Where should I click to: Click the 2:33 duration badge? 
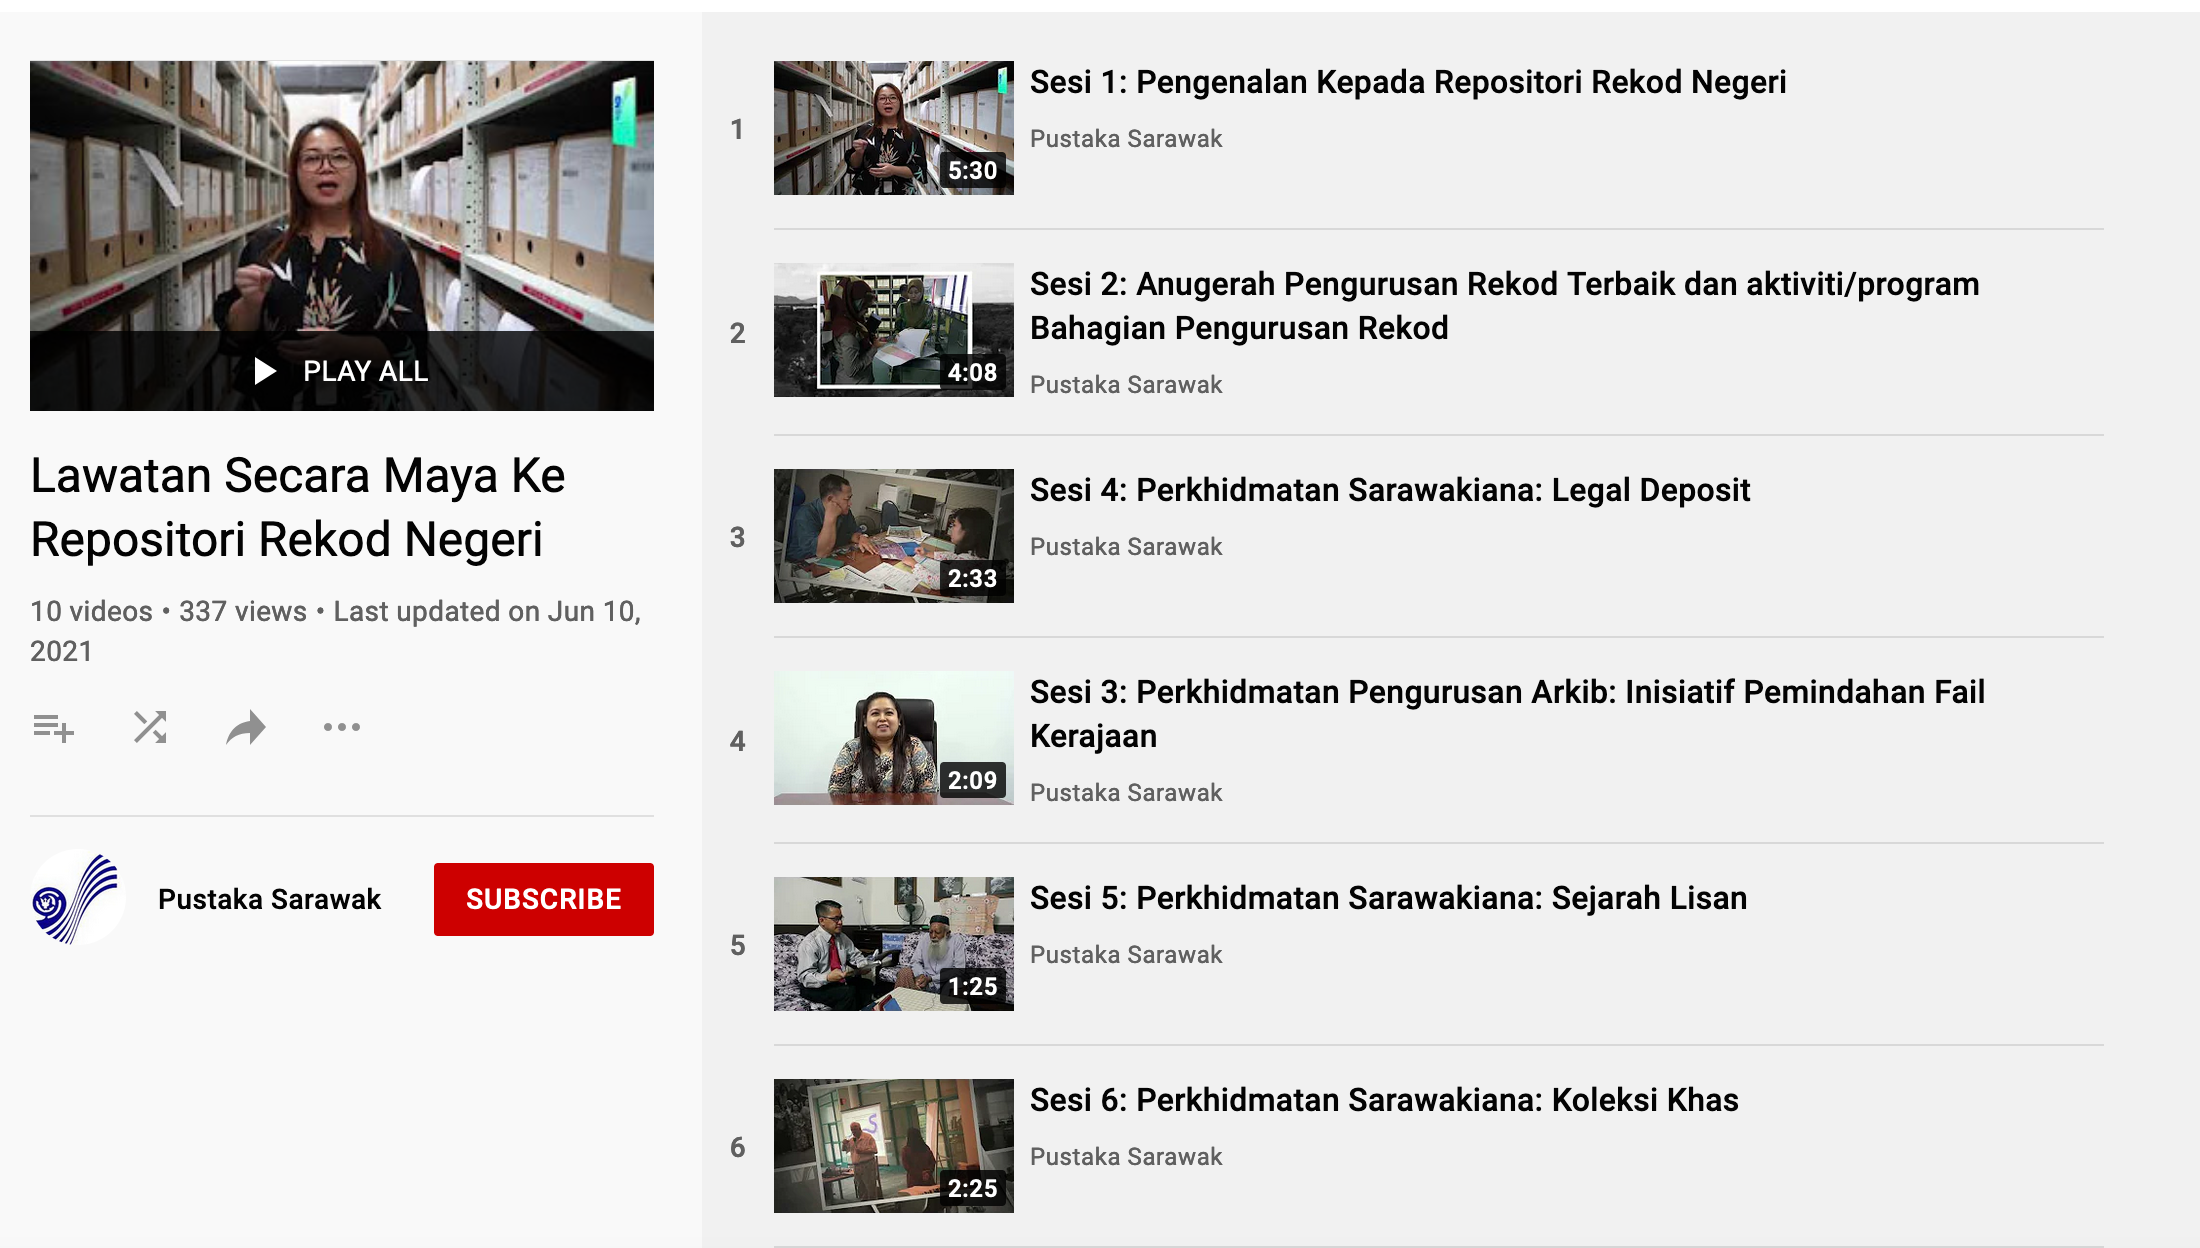973,579
